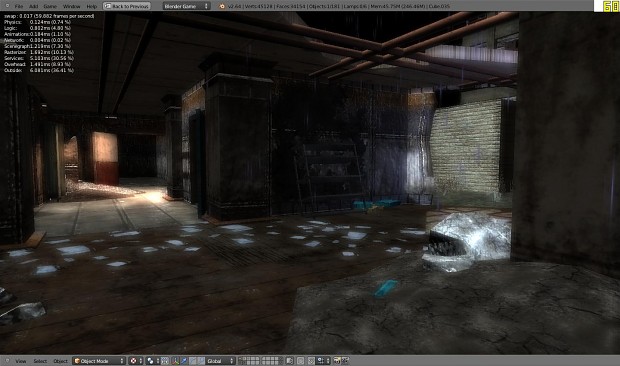This screenshot has width=620, height=366.
Task: Toggle manipulate center points option
Action: (x=165, y=360)
